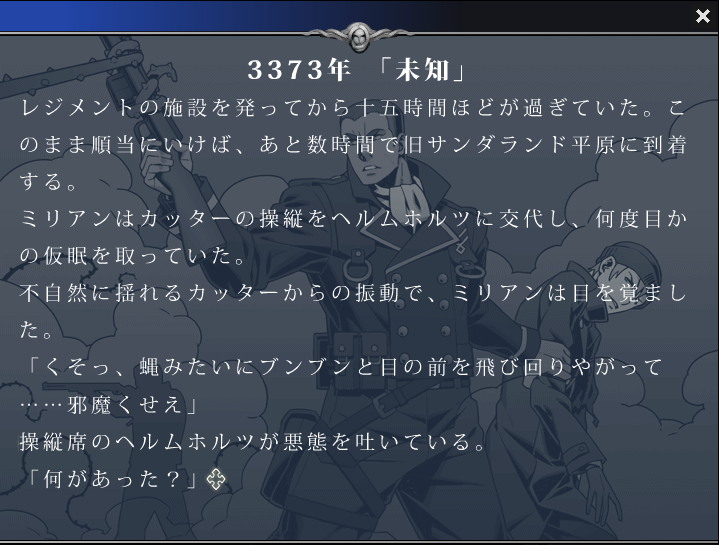The width and height of the screenshot is (719, 545).
Task: Click the short line 「する。」
Action: click(x=48, y=182)
